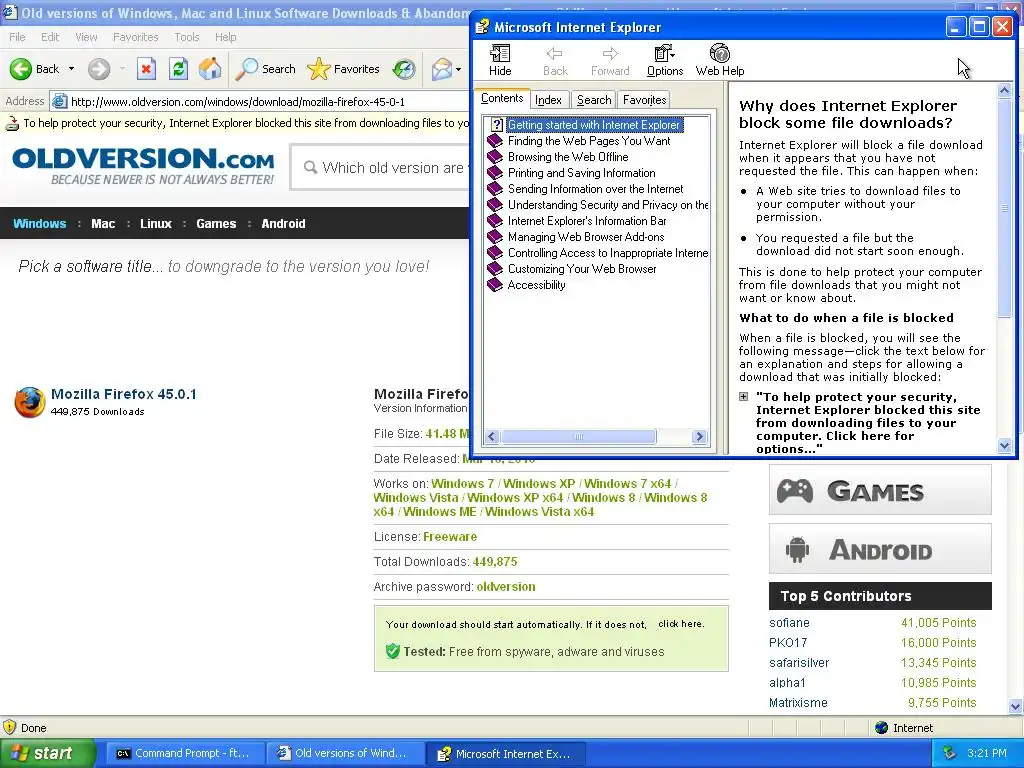Open the View menu
The height and width of the screenshot is (768, 1024).
pos(86,37)
